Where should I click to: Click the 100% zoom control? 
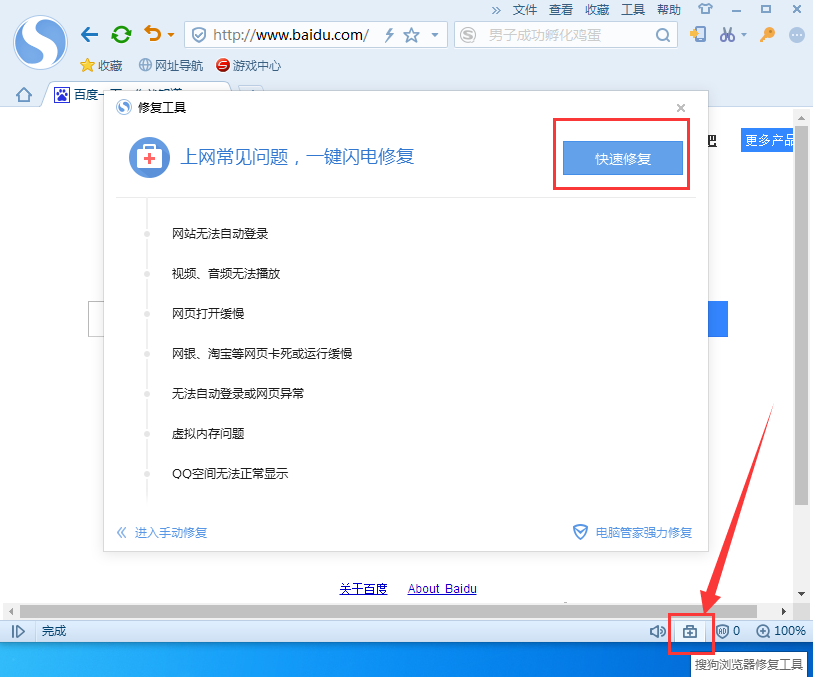(x=781, y=631)
